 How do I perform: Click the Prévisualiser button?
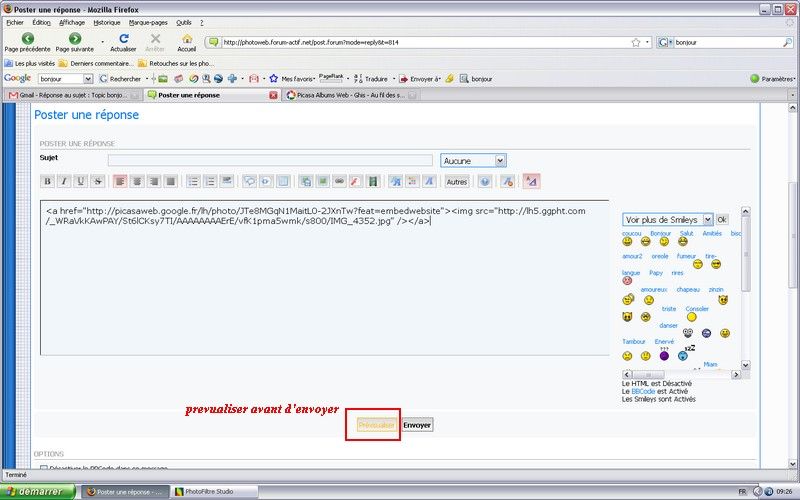point(377,425)
